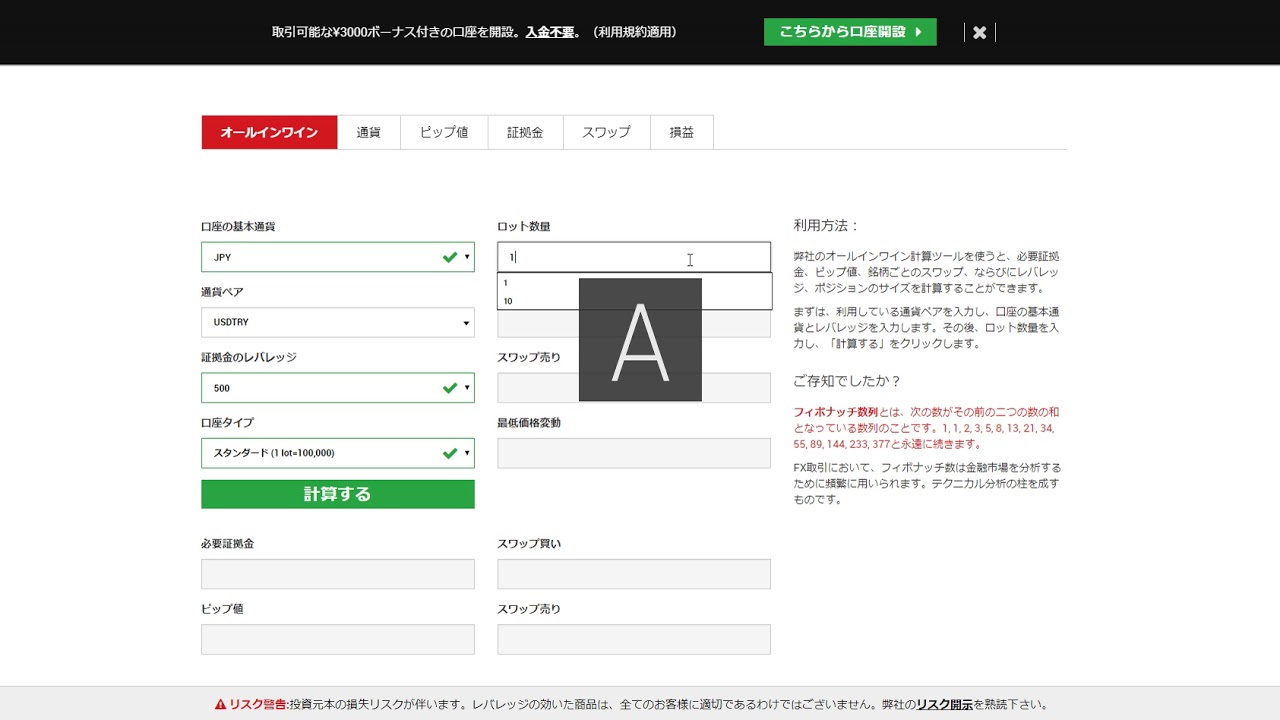Image resolution: width=1280 pixels, height=720 pixels.
Task: Click the green こちらから口座開設 button
Action: [x=850, y=32]
